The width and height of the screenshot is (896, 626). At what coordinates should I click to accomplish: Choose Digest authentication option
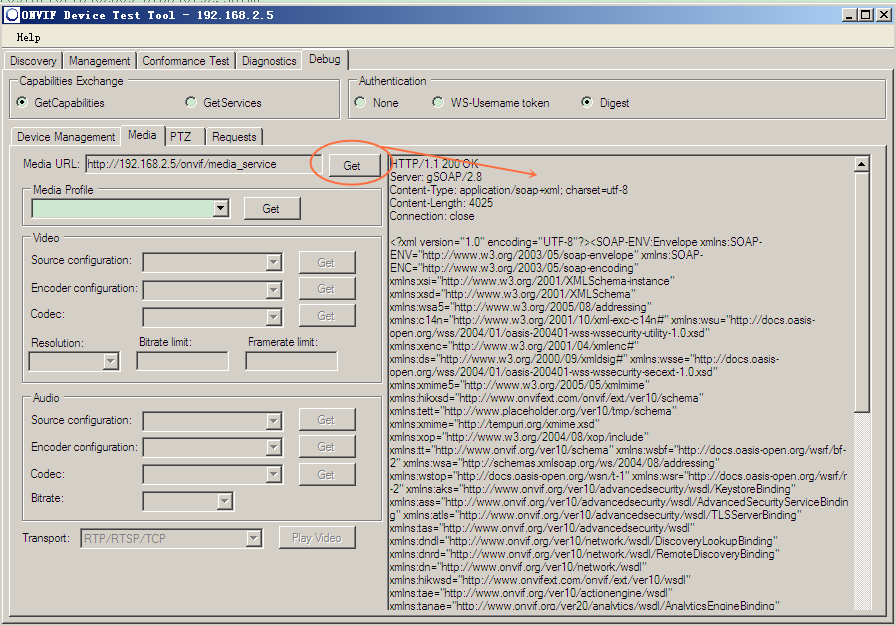point(587,102)
